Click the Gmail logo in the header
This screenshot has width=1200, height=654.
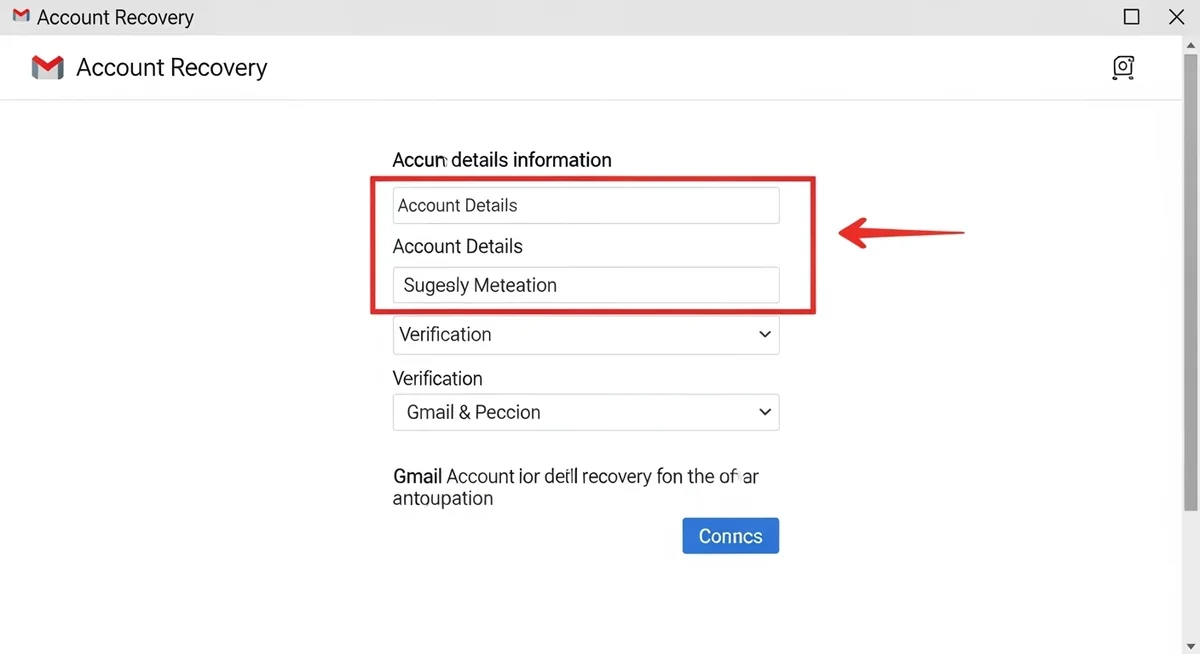click(47, 67)
